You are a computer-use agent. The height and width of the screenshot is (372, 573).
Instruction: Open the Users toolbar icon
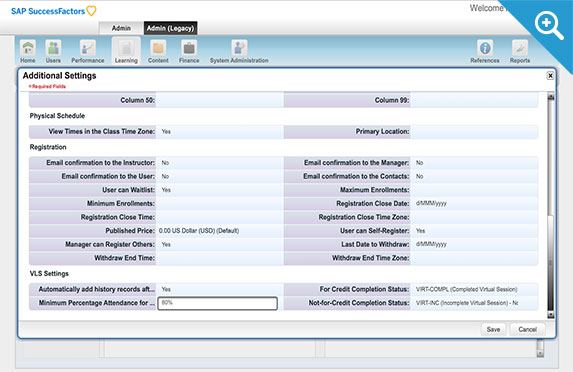point(53,52)
